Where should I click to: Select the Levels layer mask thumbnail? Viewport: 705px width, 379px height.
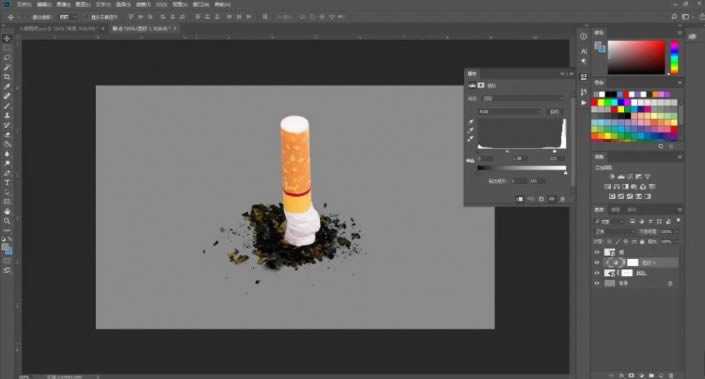pyautogui.click(x=633, y=263)
